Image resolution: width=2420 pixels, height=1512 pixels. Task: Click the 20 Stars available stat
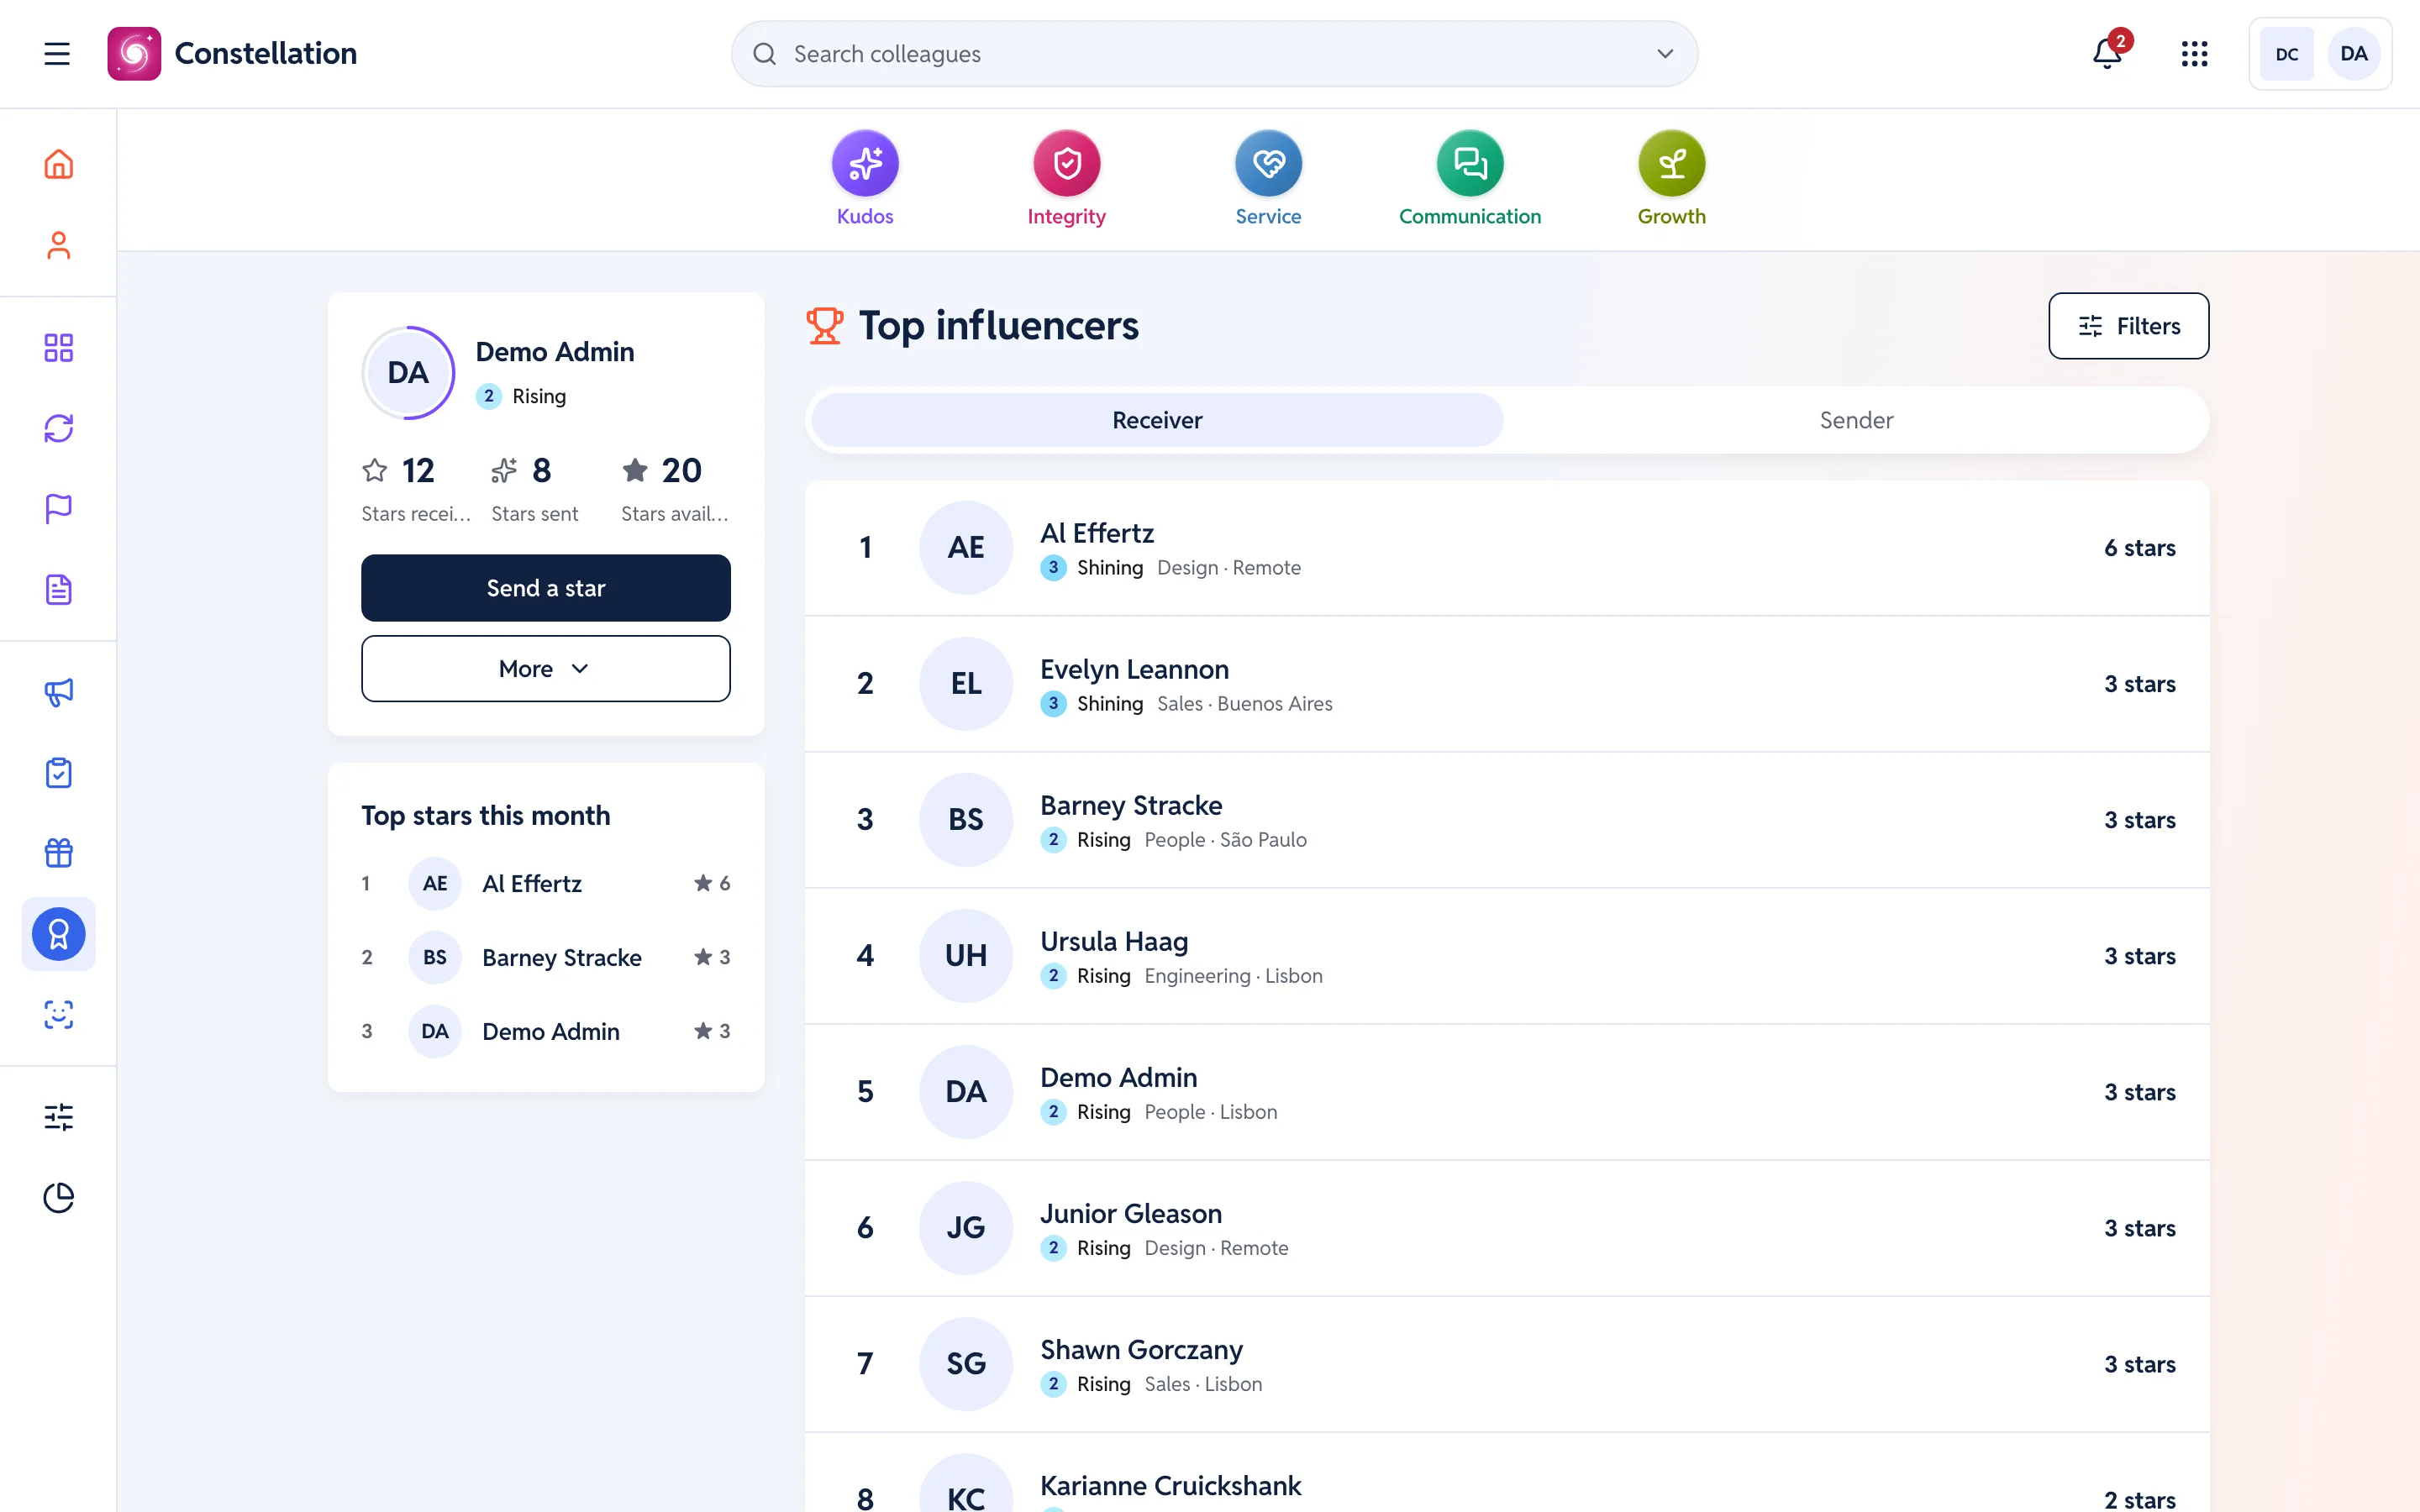click(675, 489)
